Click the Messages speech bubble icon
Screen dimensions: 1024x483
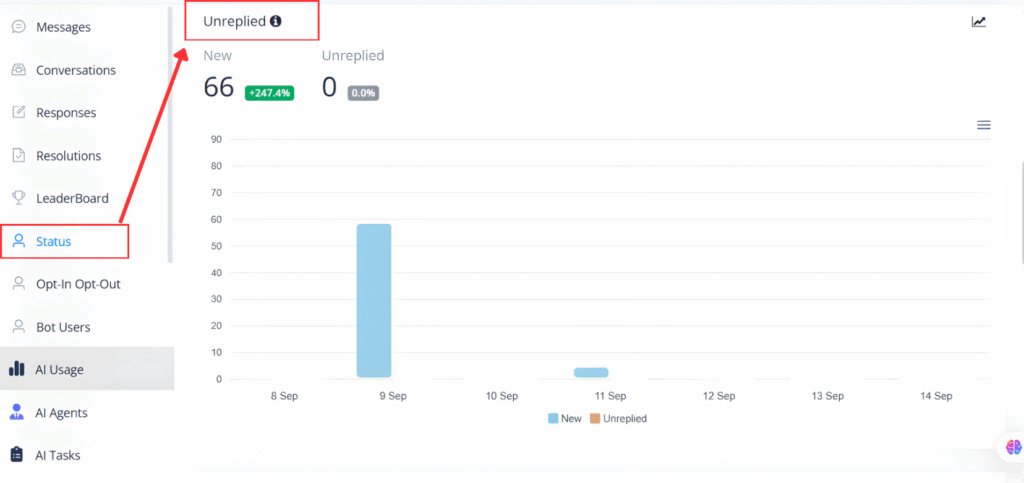[18, 27]
